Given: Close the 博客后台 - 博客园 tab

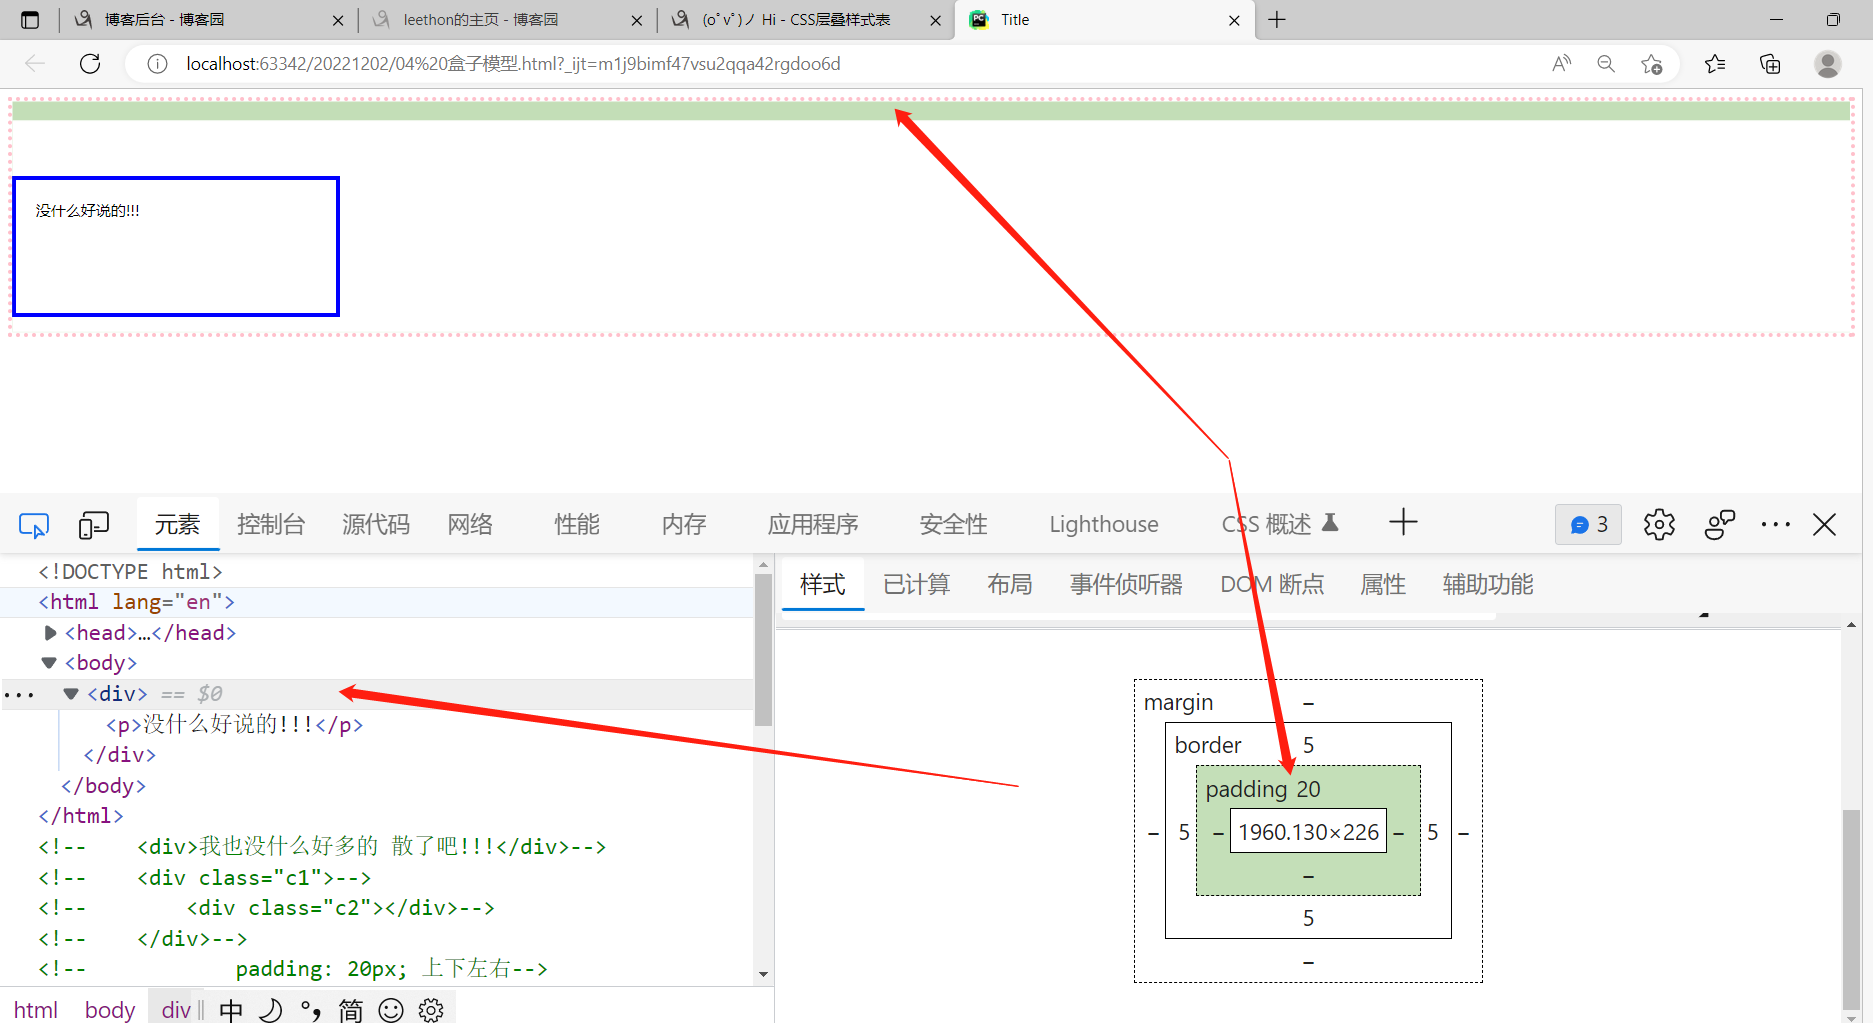Looking at the screenshot, I should coord(337,20).
